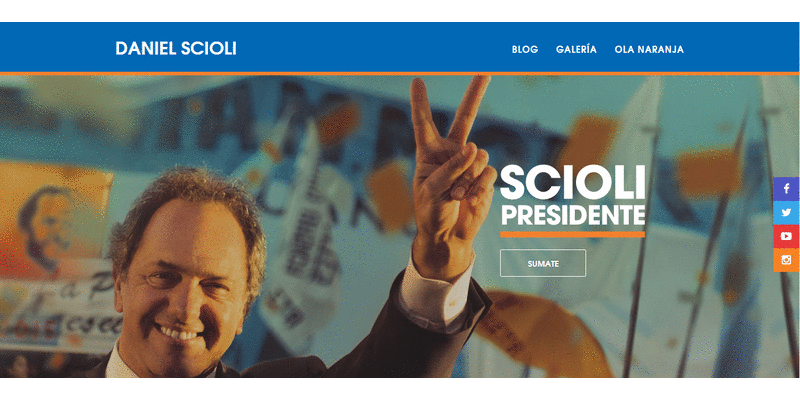Open the Facebook social icon
The image size is (800, 400).
tap(786, 189)
